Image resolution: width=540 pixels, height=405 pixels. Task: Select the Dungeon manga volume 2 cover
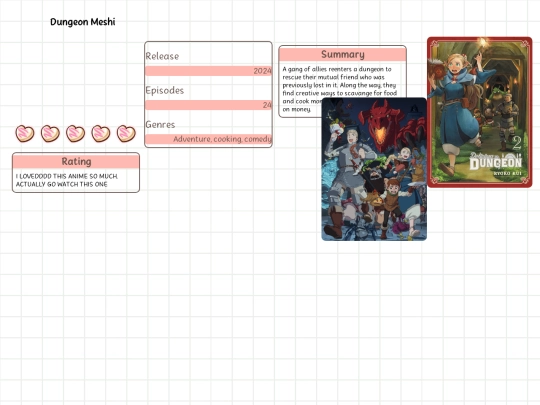(x=480, y=112)
